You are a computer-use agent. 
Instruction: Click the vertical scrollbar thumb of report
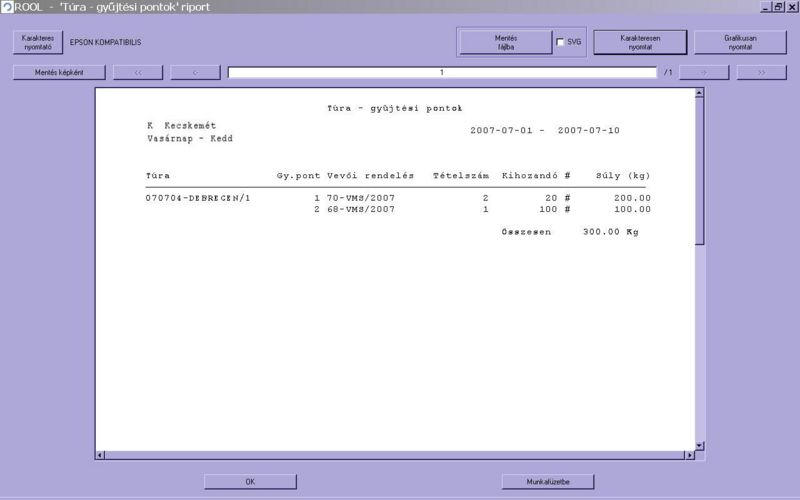pyautogui.click(x=700, y=170)
